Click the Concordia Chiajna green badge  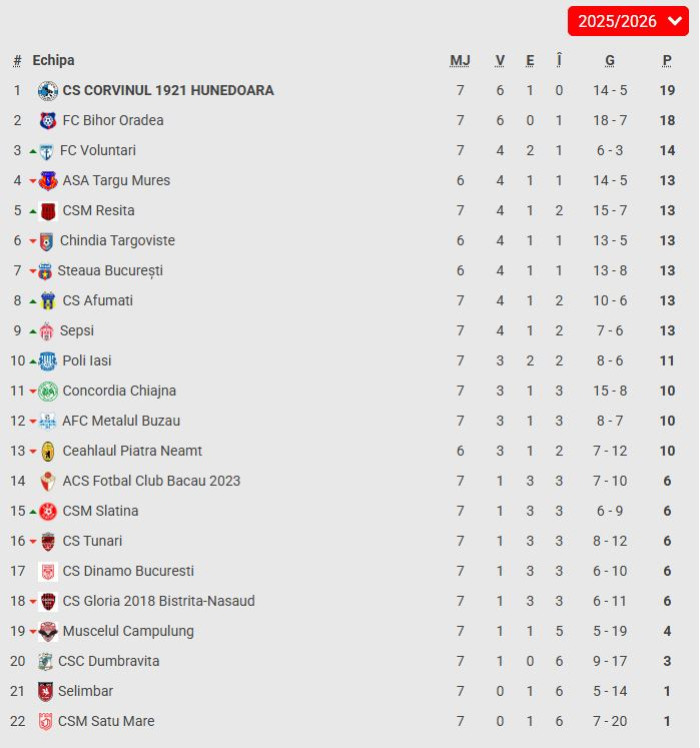point(48,391)
